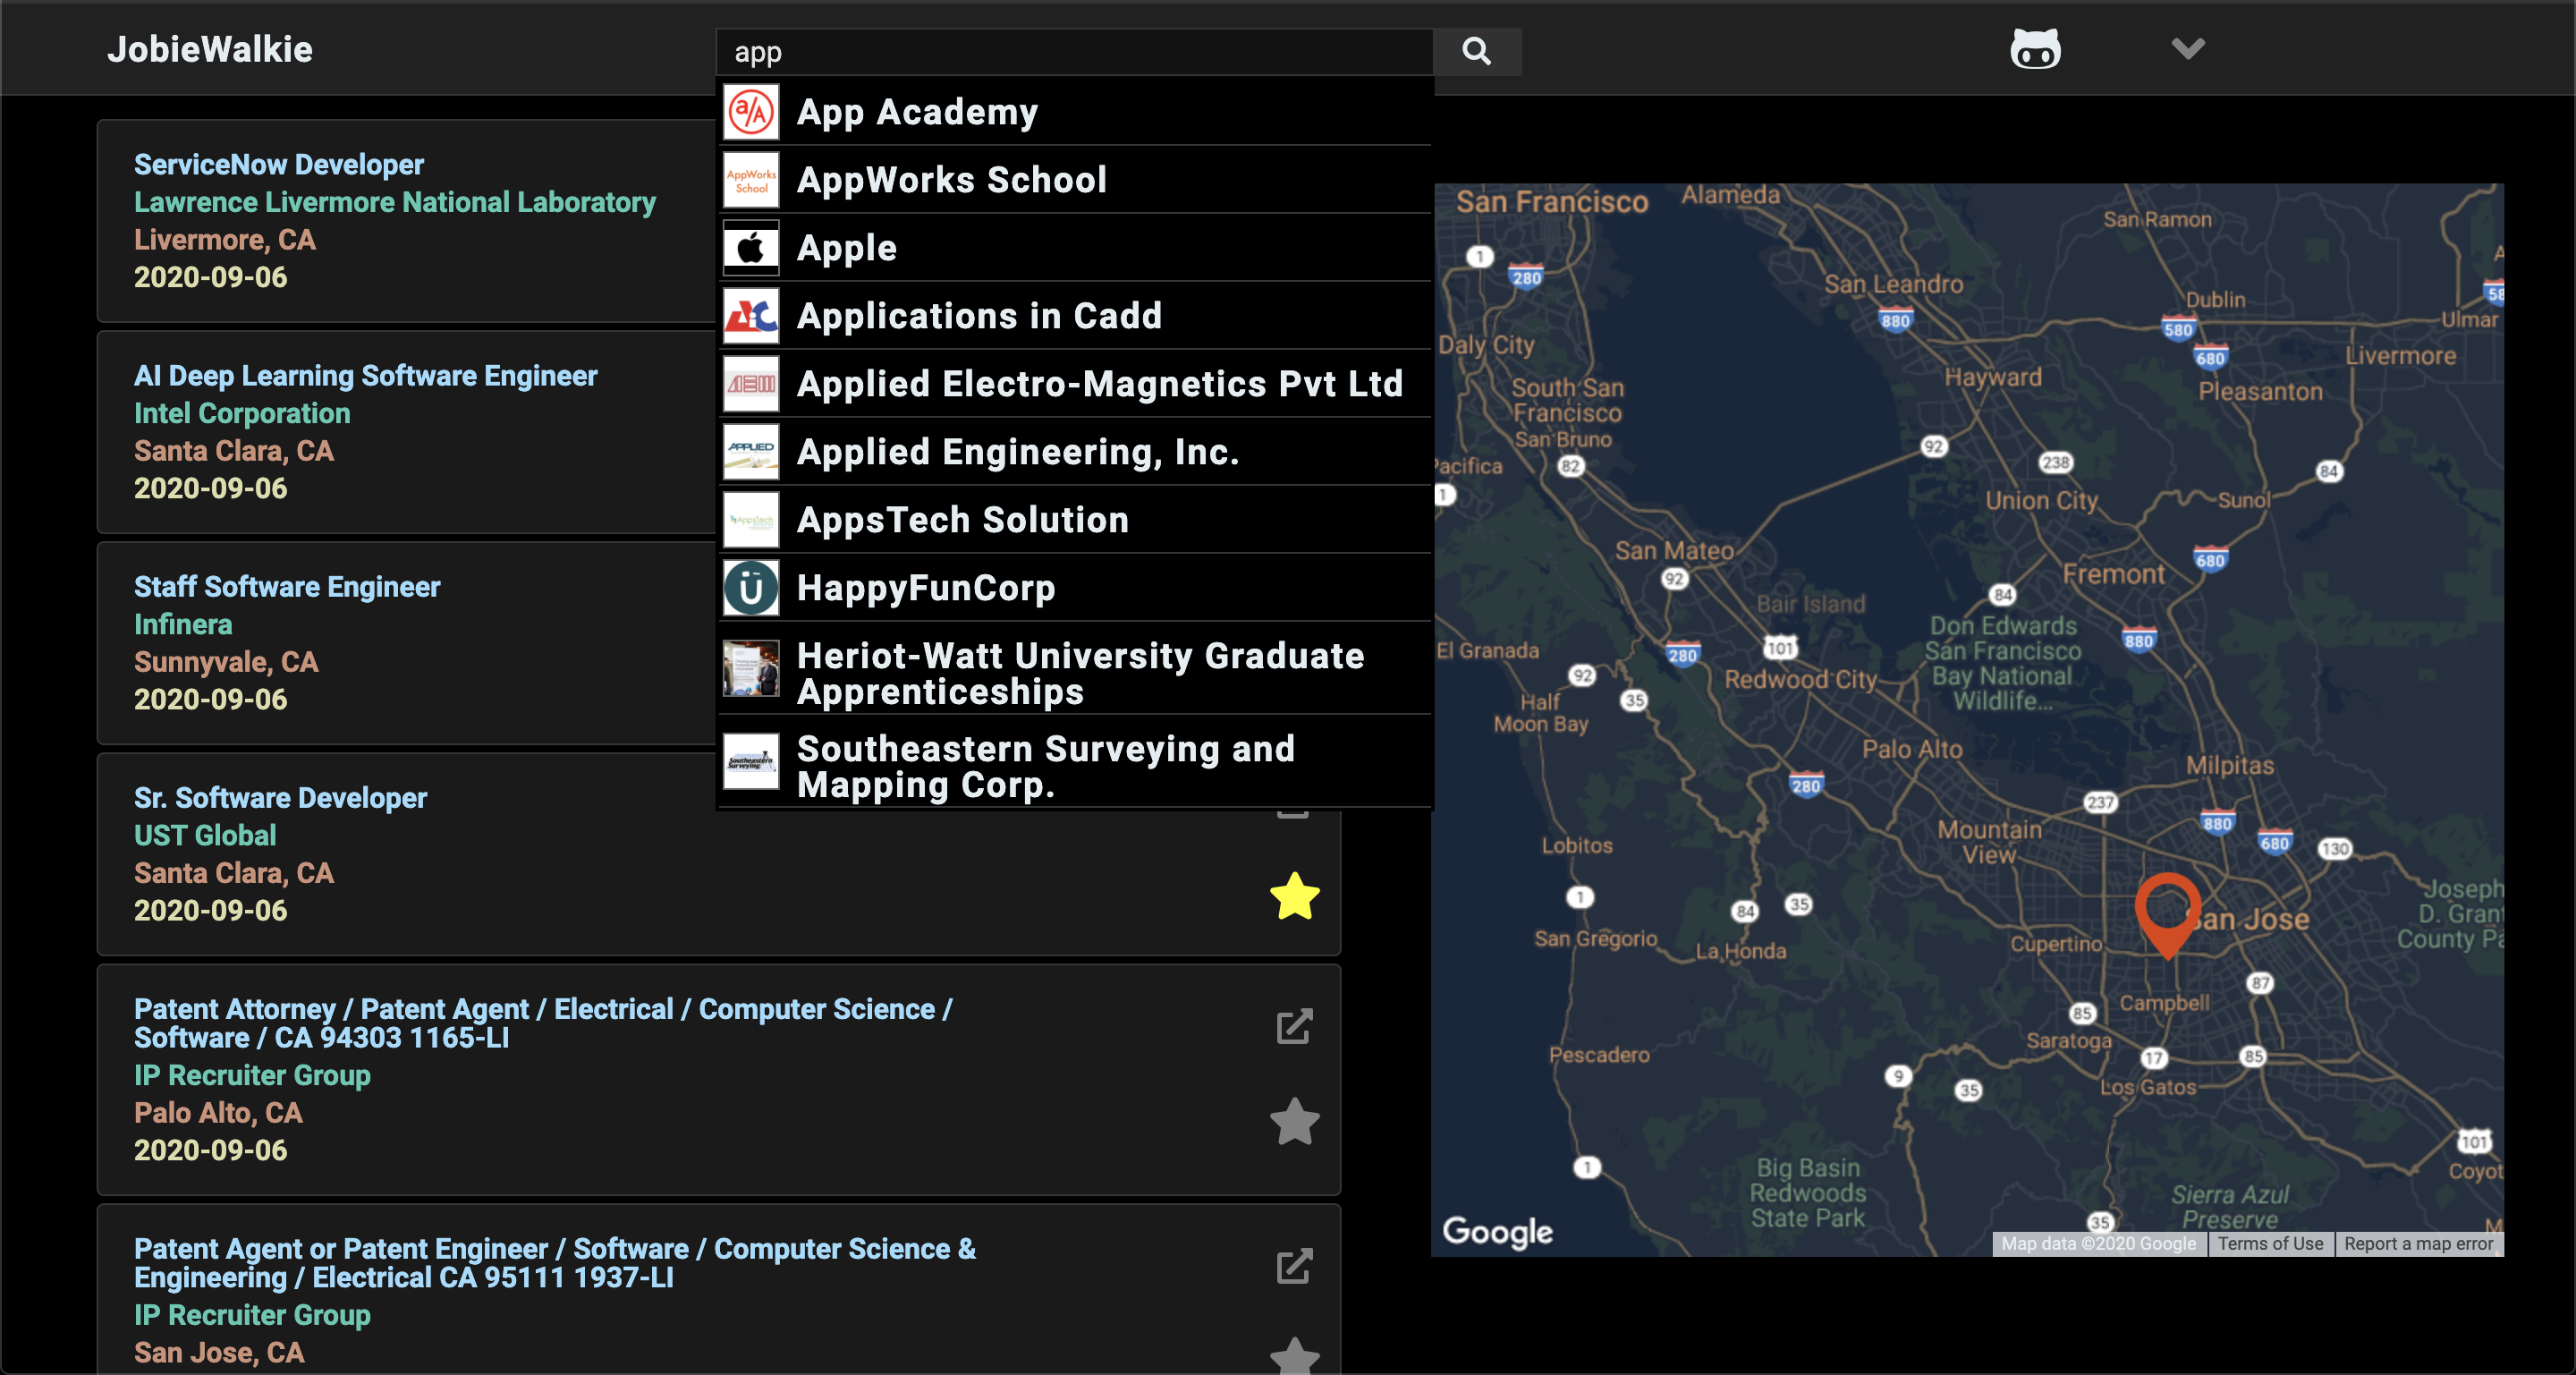
Task: Click San Francisco label on map
Action: (1551, 202)
